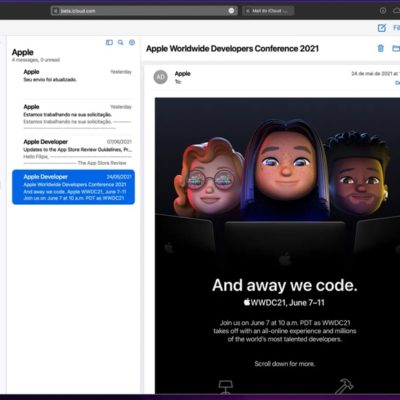The width and height of the screenshot is (400, 400).
Task: Delete the open message with trash icon
Action: 381,48
